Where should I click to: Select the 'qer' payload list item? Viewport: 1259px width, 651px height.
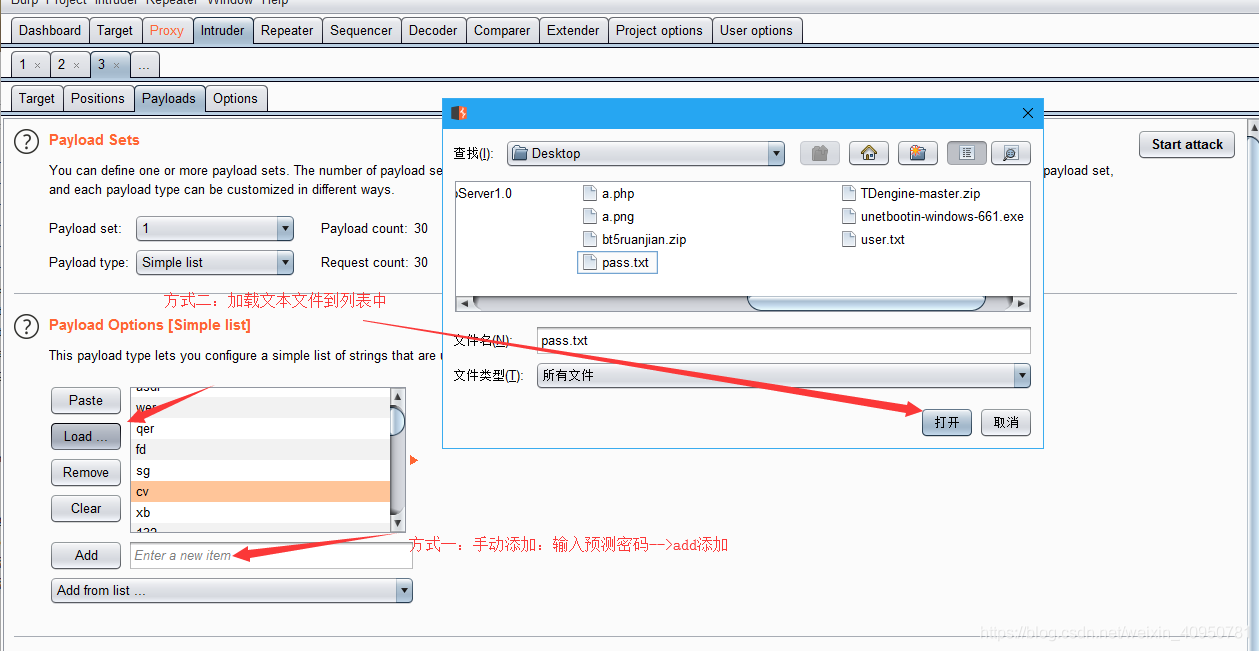[x=260, y=428]
